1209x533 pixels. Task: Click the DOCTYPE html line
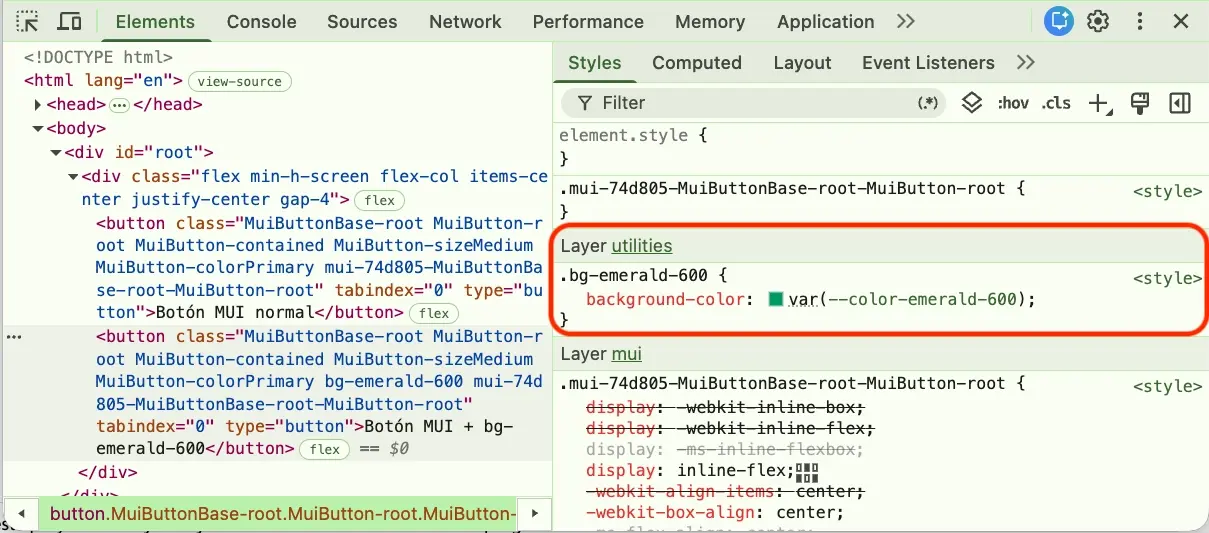click(98, 58)
